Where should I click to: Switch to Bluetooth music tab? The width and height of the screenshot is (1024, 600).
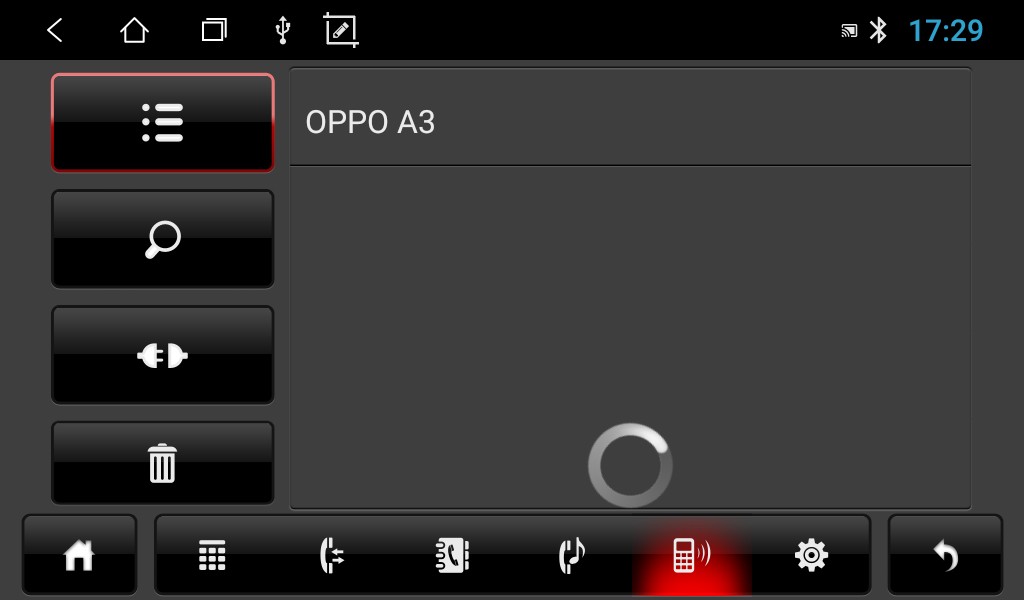[572, 556]
